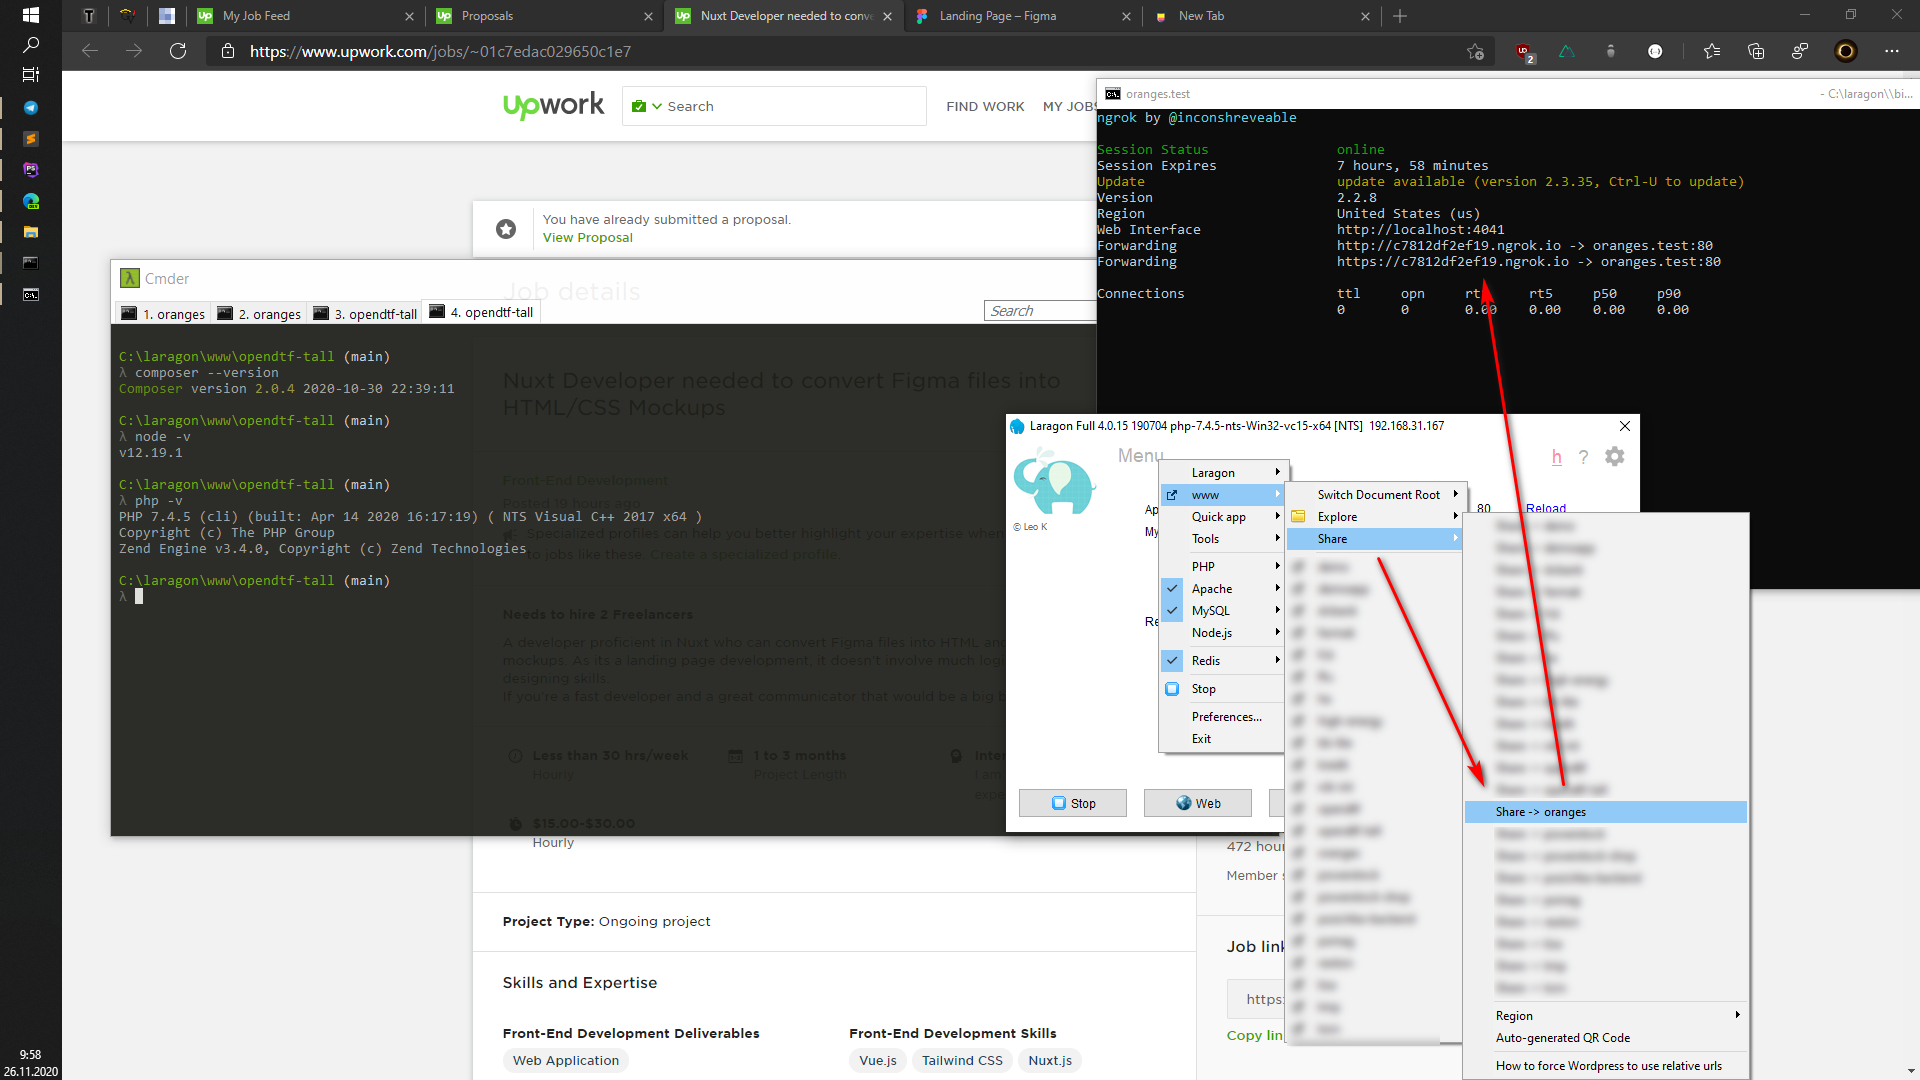Click FIND WORK in Upwork nav
1920x1080 pixels.
coord(985,106)
